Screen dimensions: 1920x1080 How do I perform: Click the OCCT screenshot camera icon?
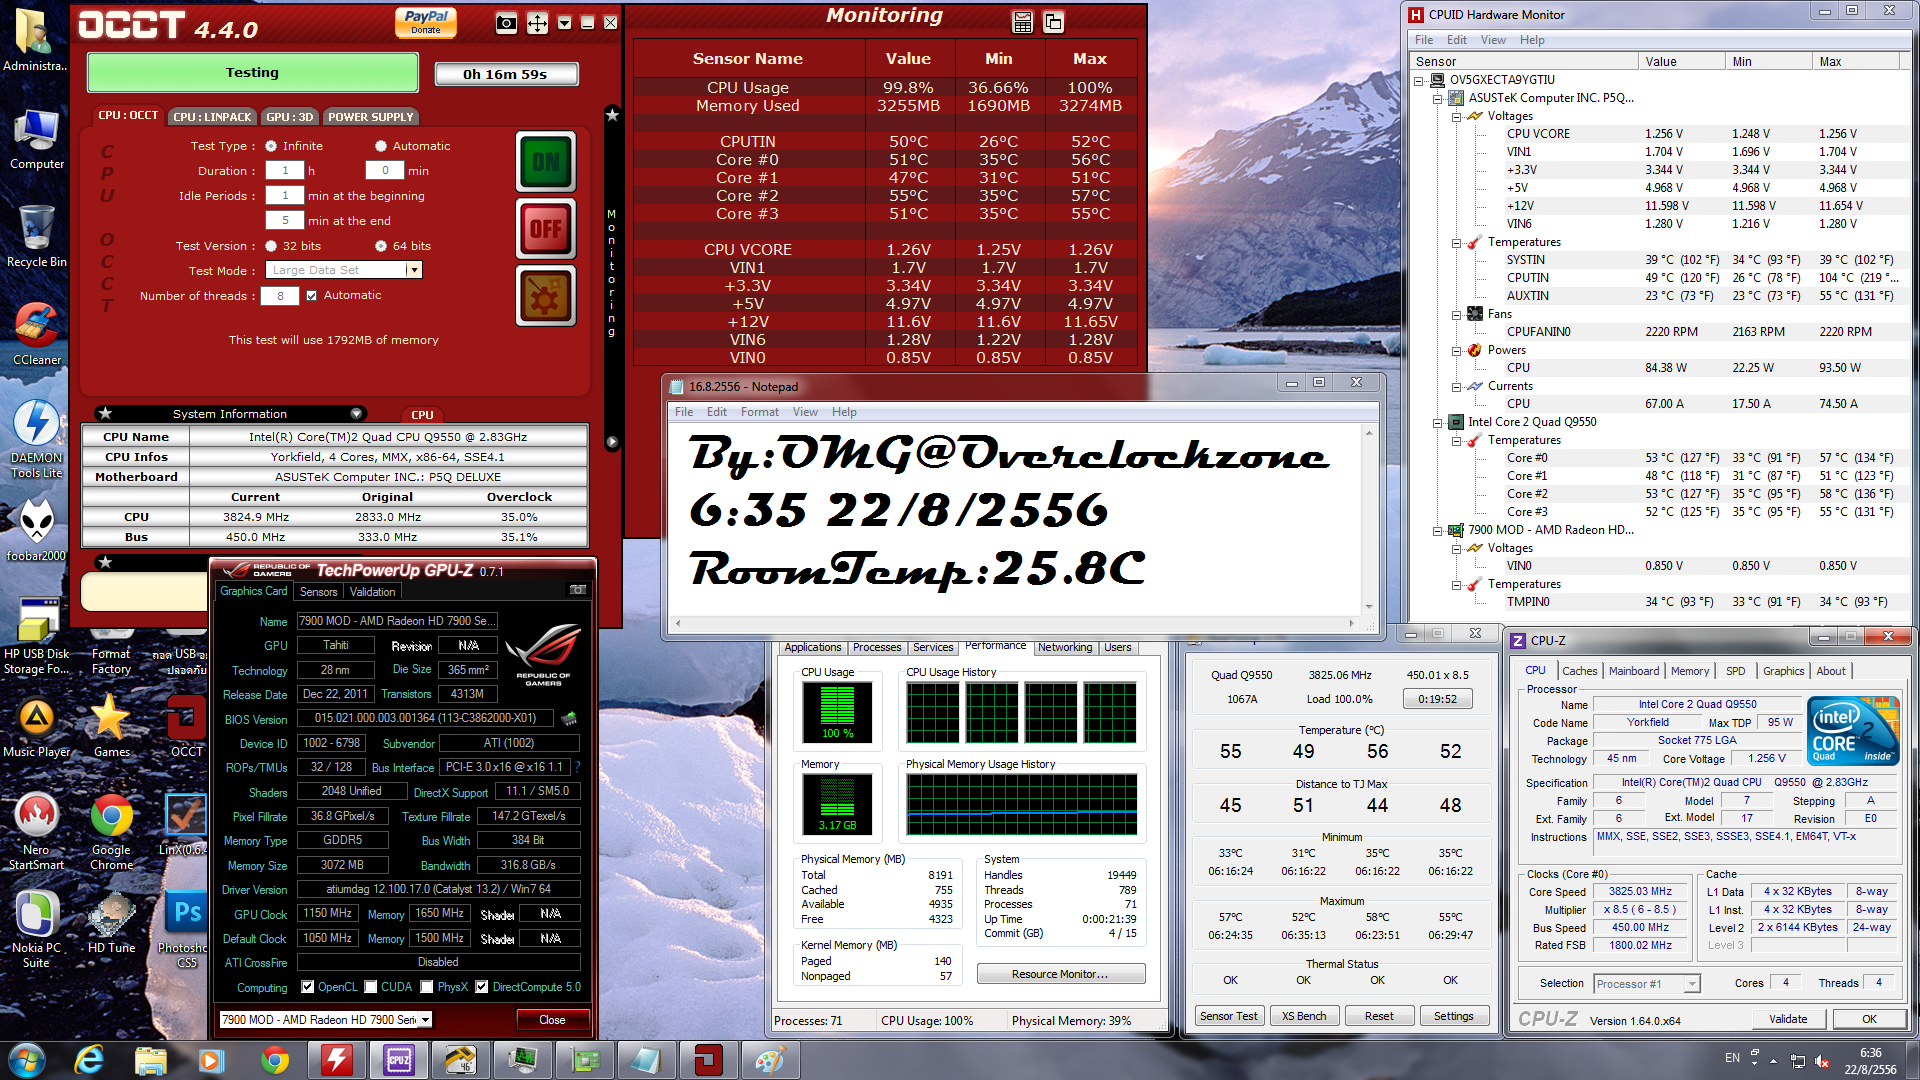pos(506,23)
